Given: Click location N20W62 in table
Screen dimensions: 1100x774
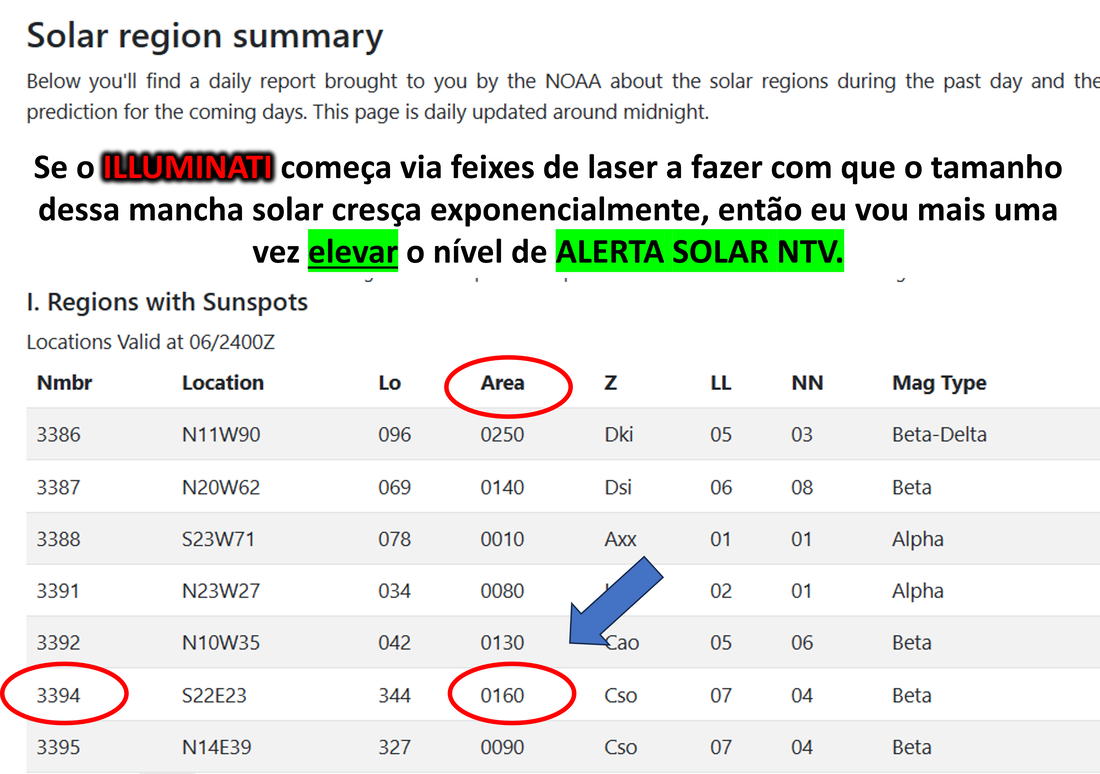Looking at the screenshot, I should pyautogui.click(x=221, y=487).
